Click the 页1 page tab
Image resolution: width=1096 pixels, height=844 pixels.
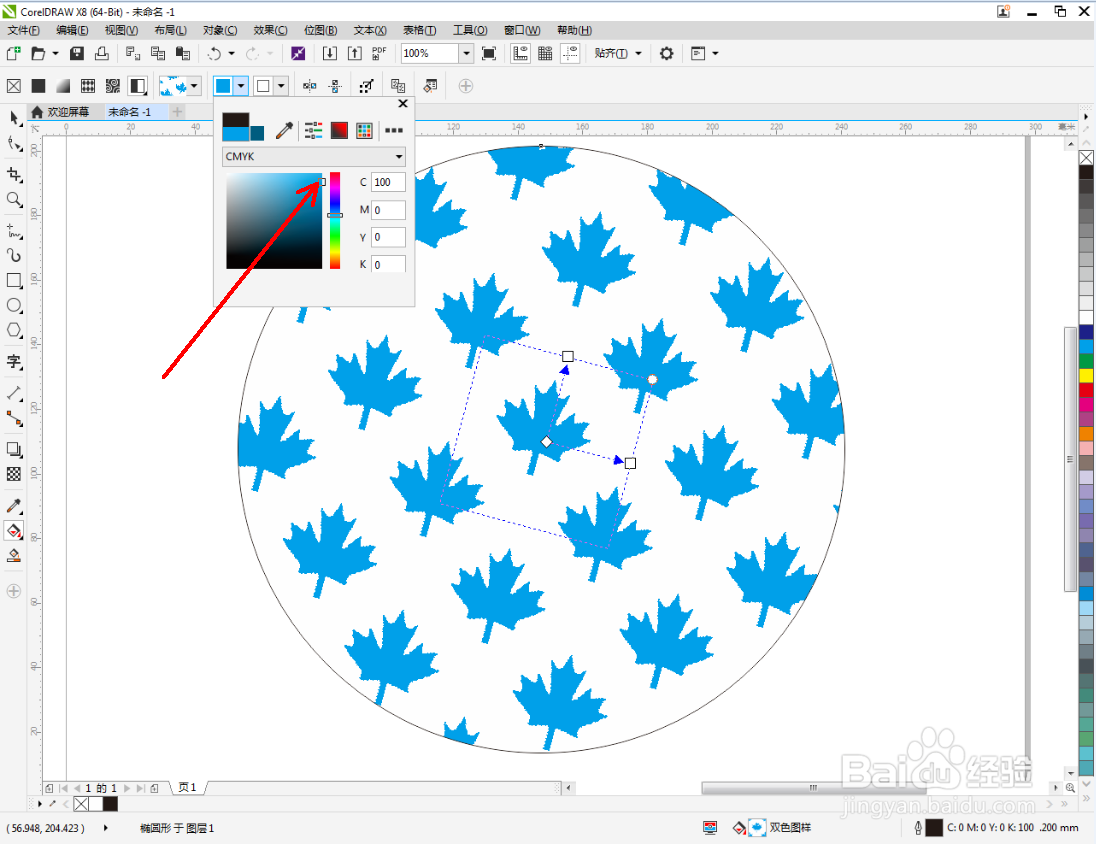(187, 787)
